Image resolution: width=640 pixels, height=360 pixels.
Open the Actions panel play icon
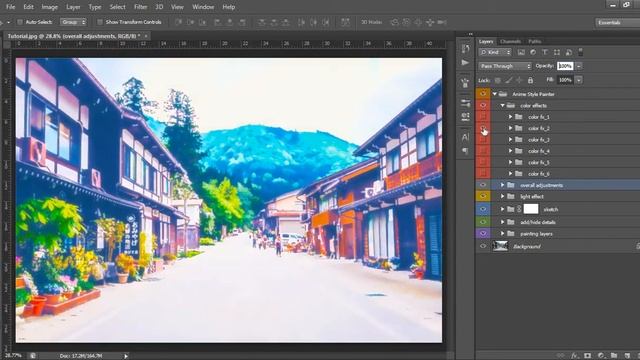tap(465, 62)
